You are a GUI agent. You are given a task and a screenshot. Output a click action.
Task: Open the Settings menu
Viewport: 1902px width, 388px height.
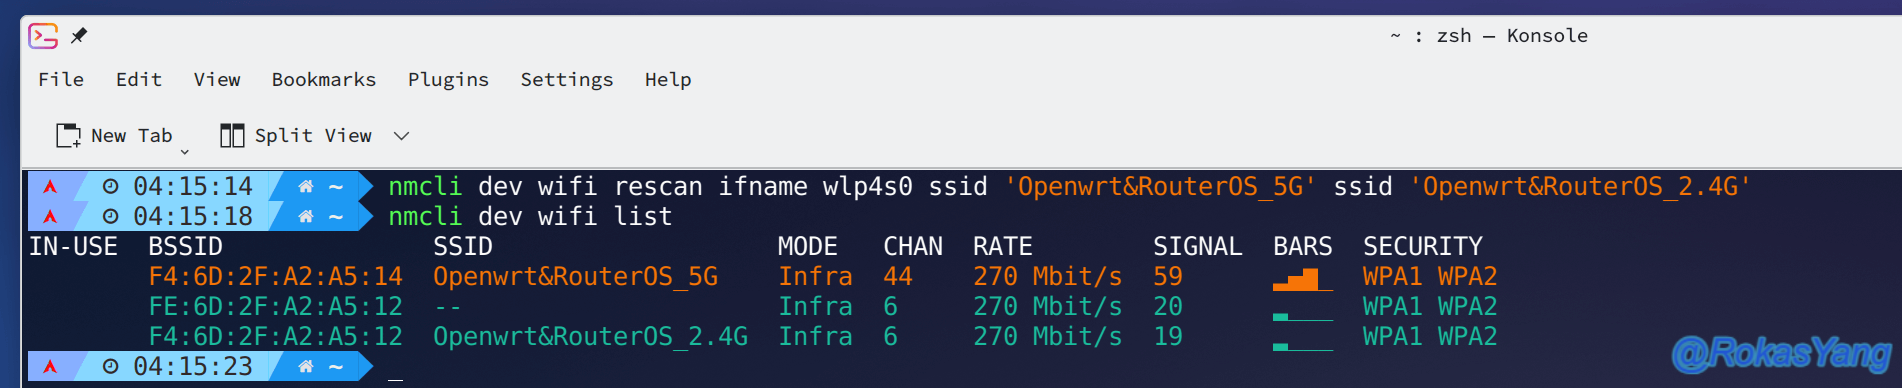coord(567,79)
